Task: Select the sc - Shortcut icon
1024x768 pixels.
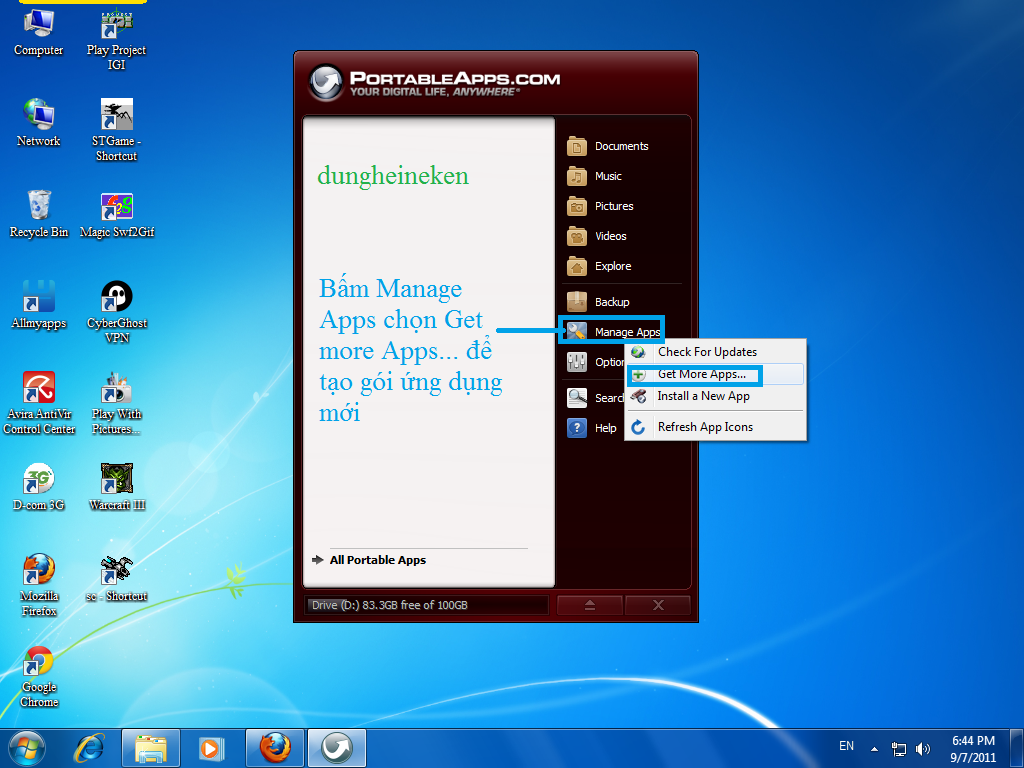Action: point(116,578)
